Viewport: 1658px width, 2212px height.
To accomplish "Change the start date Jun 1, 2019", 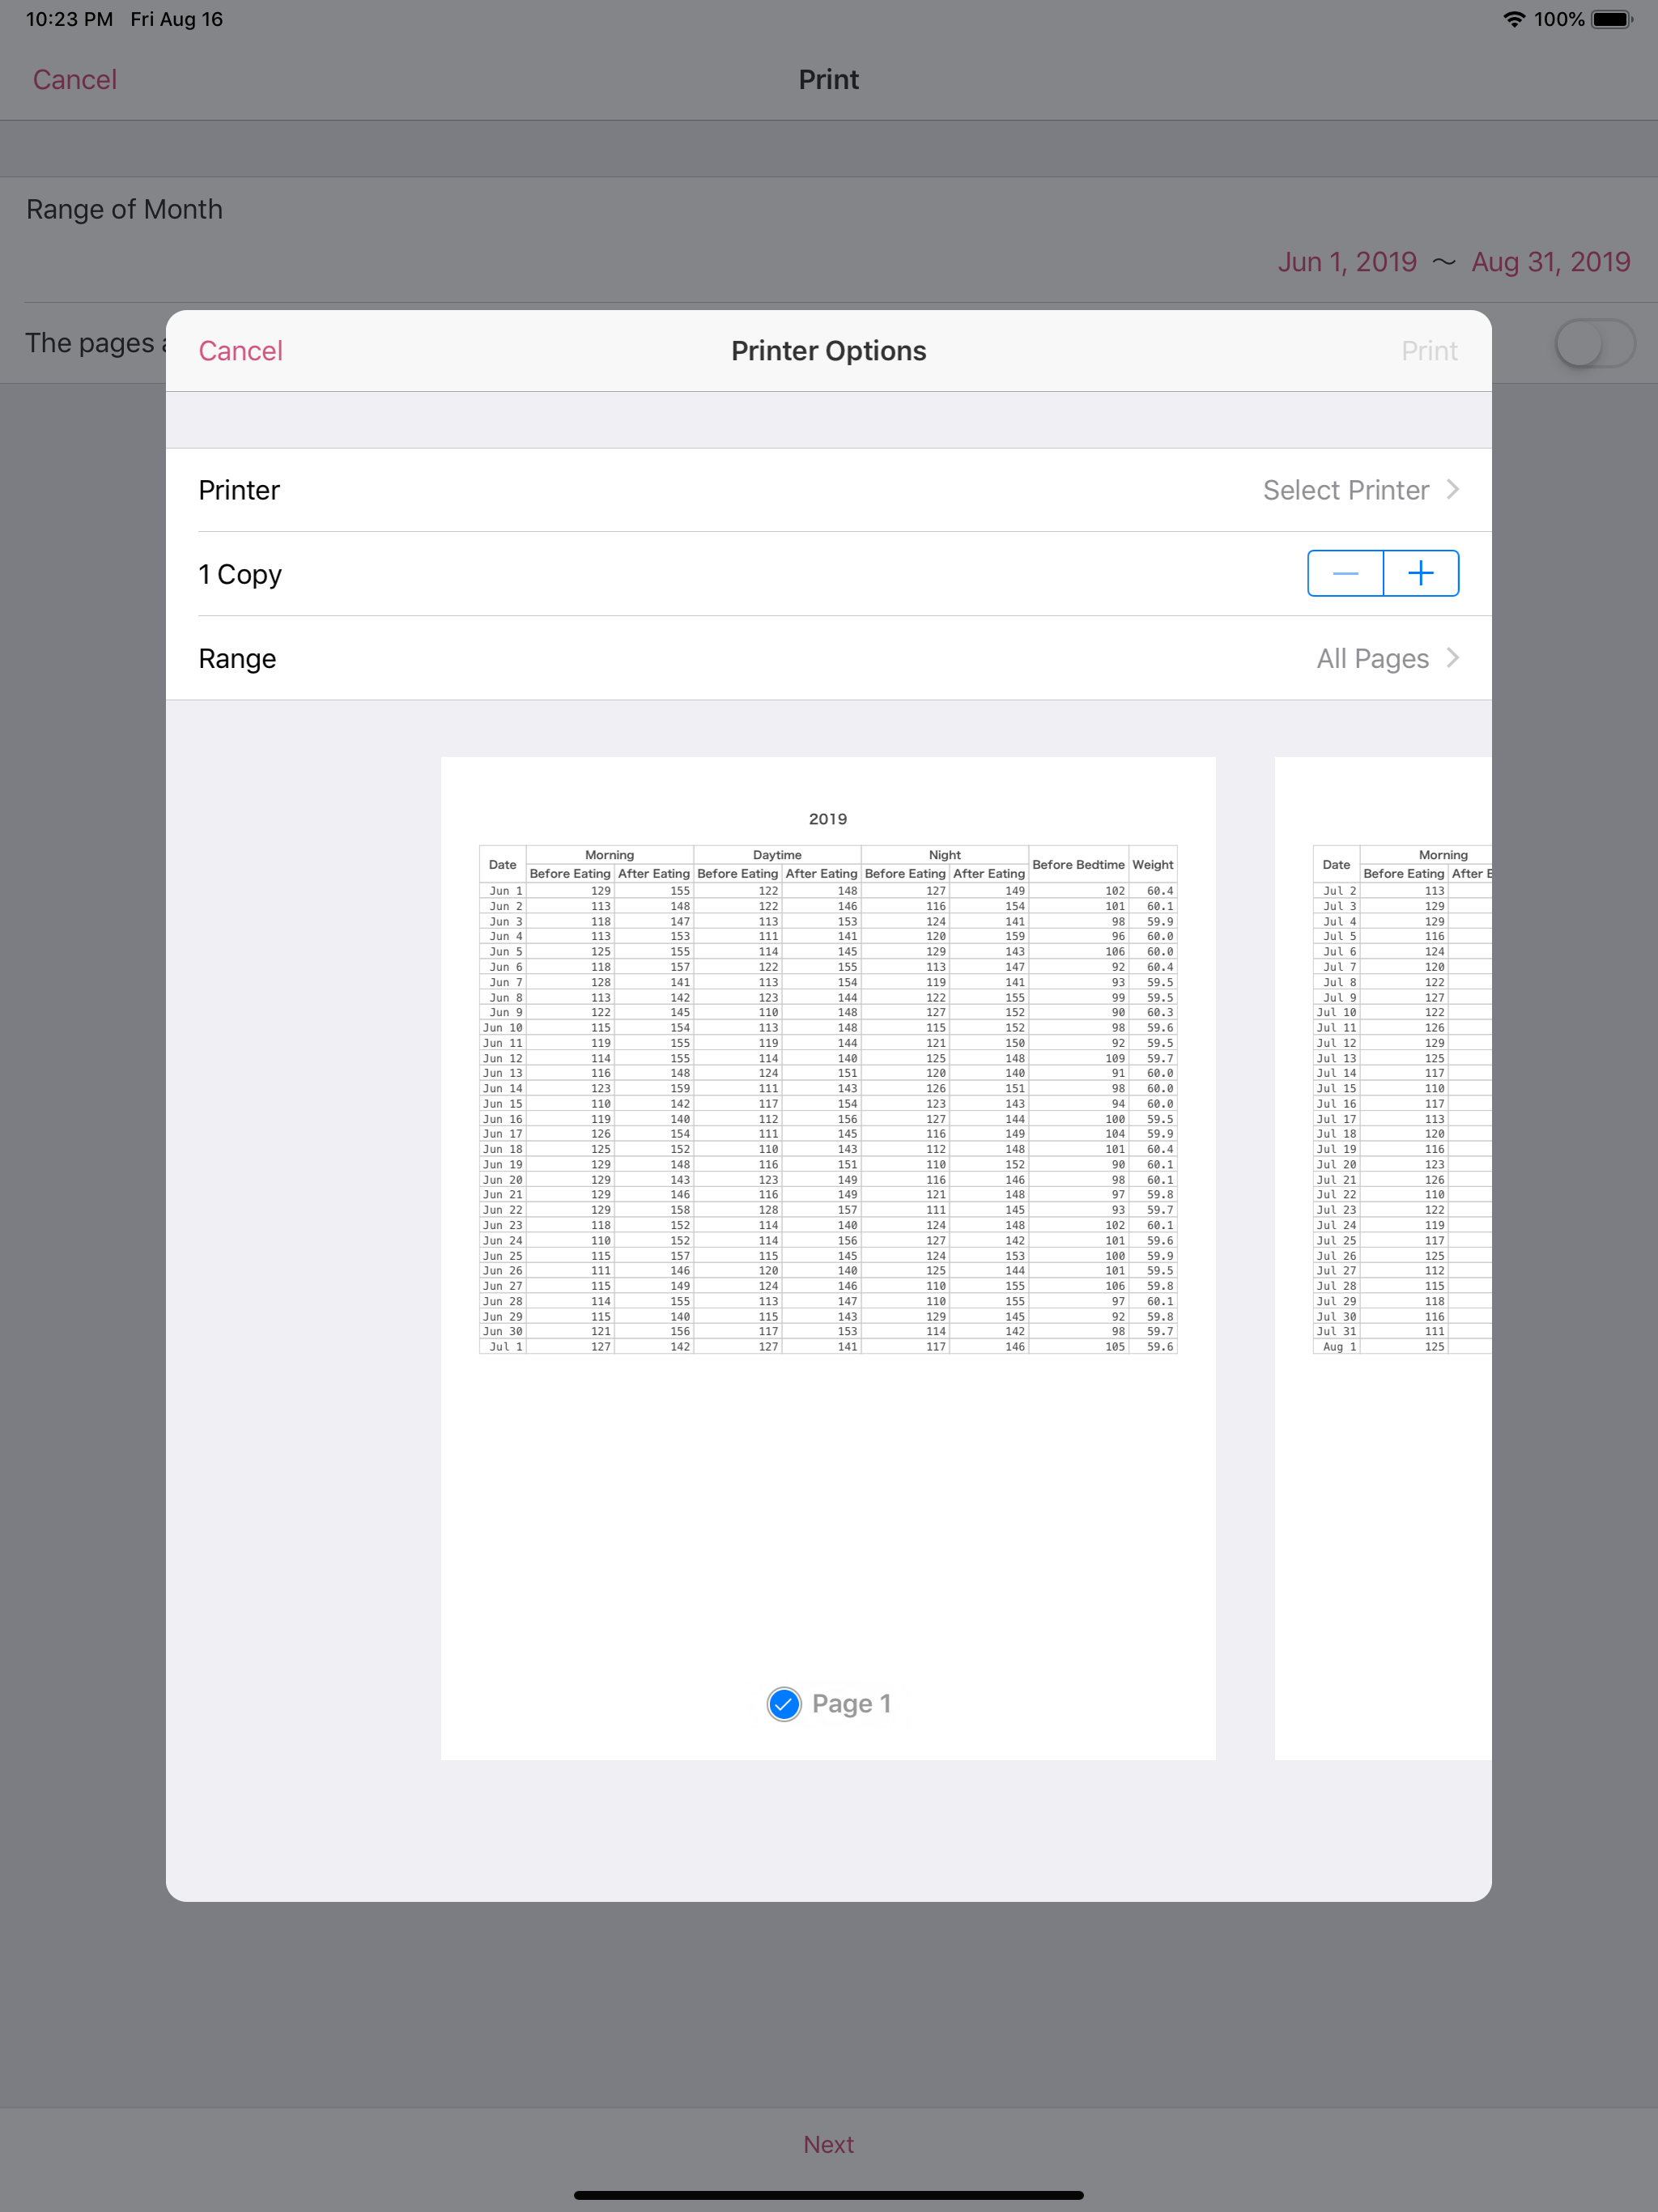I will pyautogui.click(x=1347, y=262).
